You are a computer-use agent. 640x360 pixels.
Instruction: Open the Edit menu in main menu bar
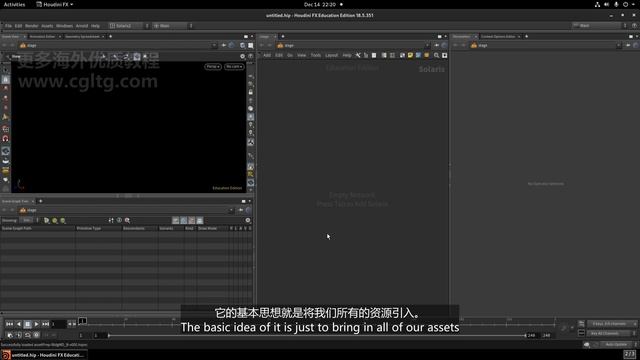point(18,26)
